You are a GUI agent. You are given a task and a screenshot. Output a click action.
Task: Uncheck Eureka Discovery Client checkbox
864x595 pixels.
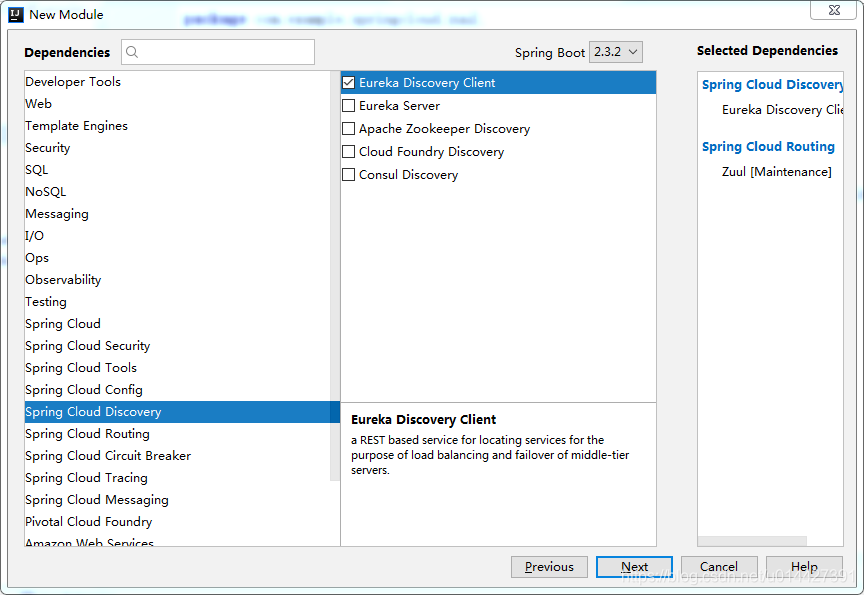(348, 83)
